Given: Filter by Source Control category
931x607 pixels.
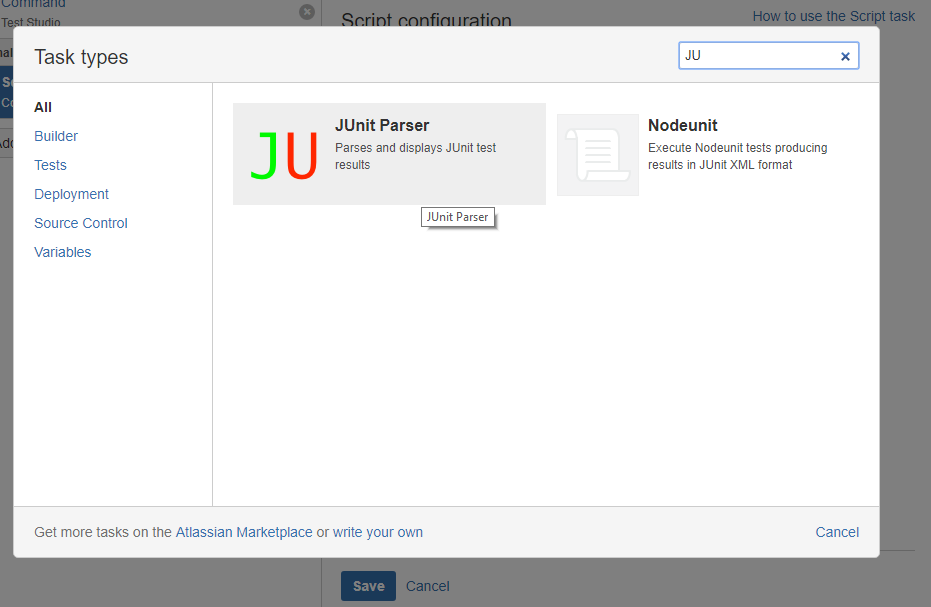Looking at the screenshot, I should (81, 223).
